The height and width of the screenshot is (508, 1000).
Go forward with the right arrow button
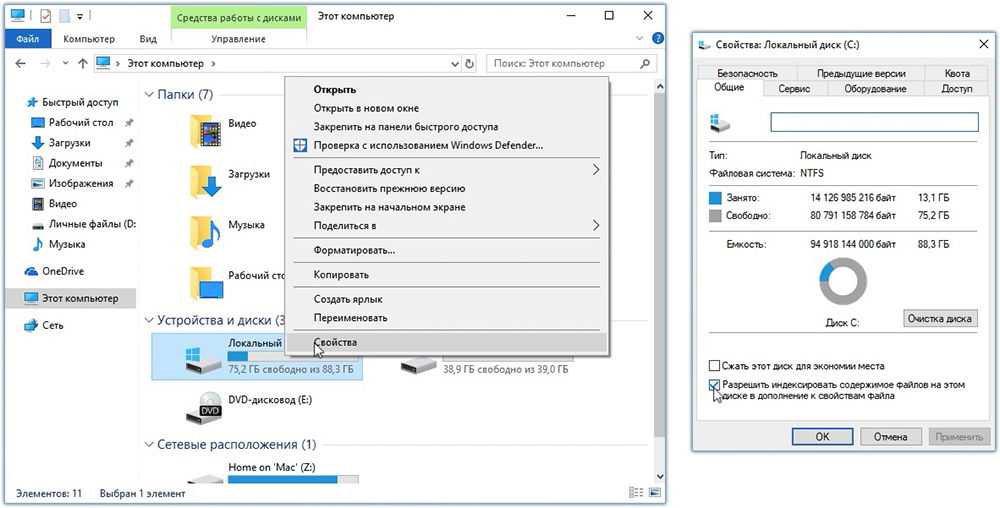pos(45,64)
